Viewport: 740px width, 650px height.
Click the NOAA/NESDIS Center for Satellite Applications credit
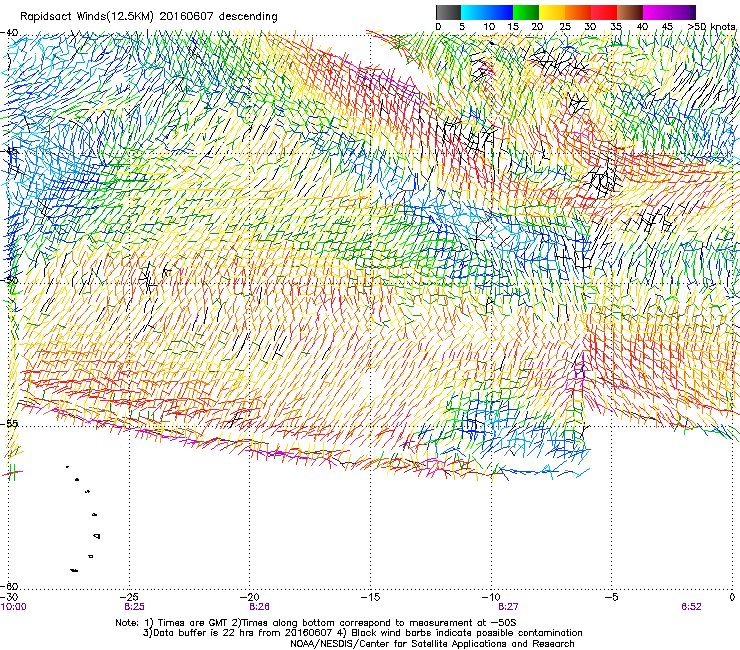pyautogui.click(x=432, y=643)
